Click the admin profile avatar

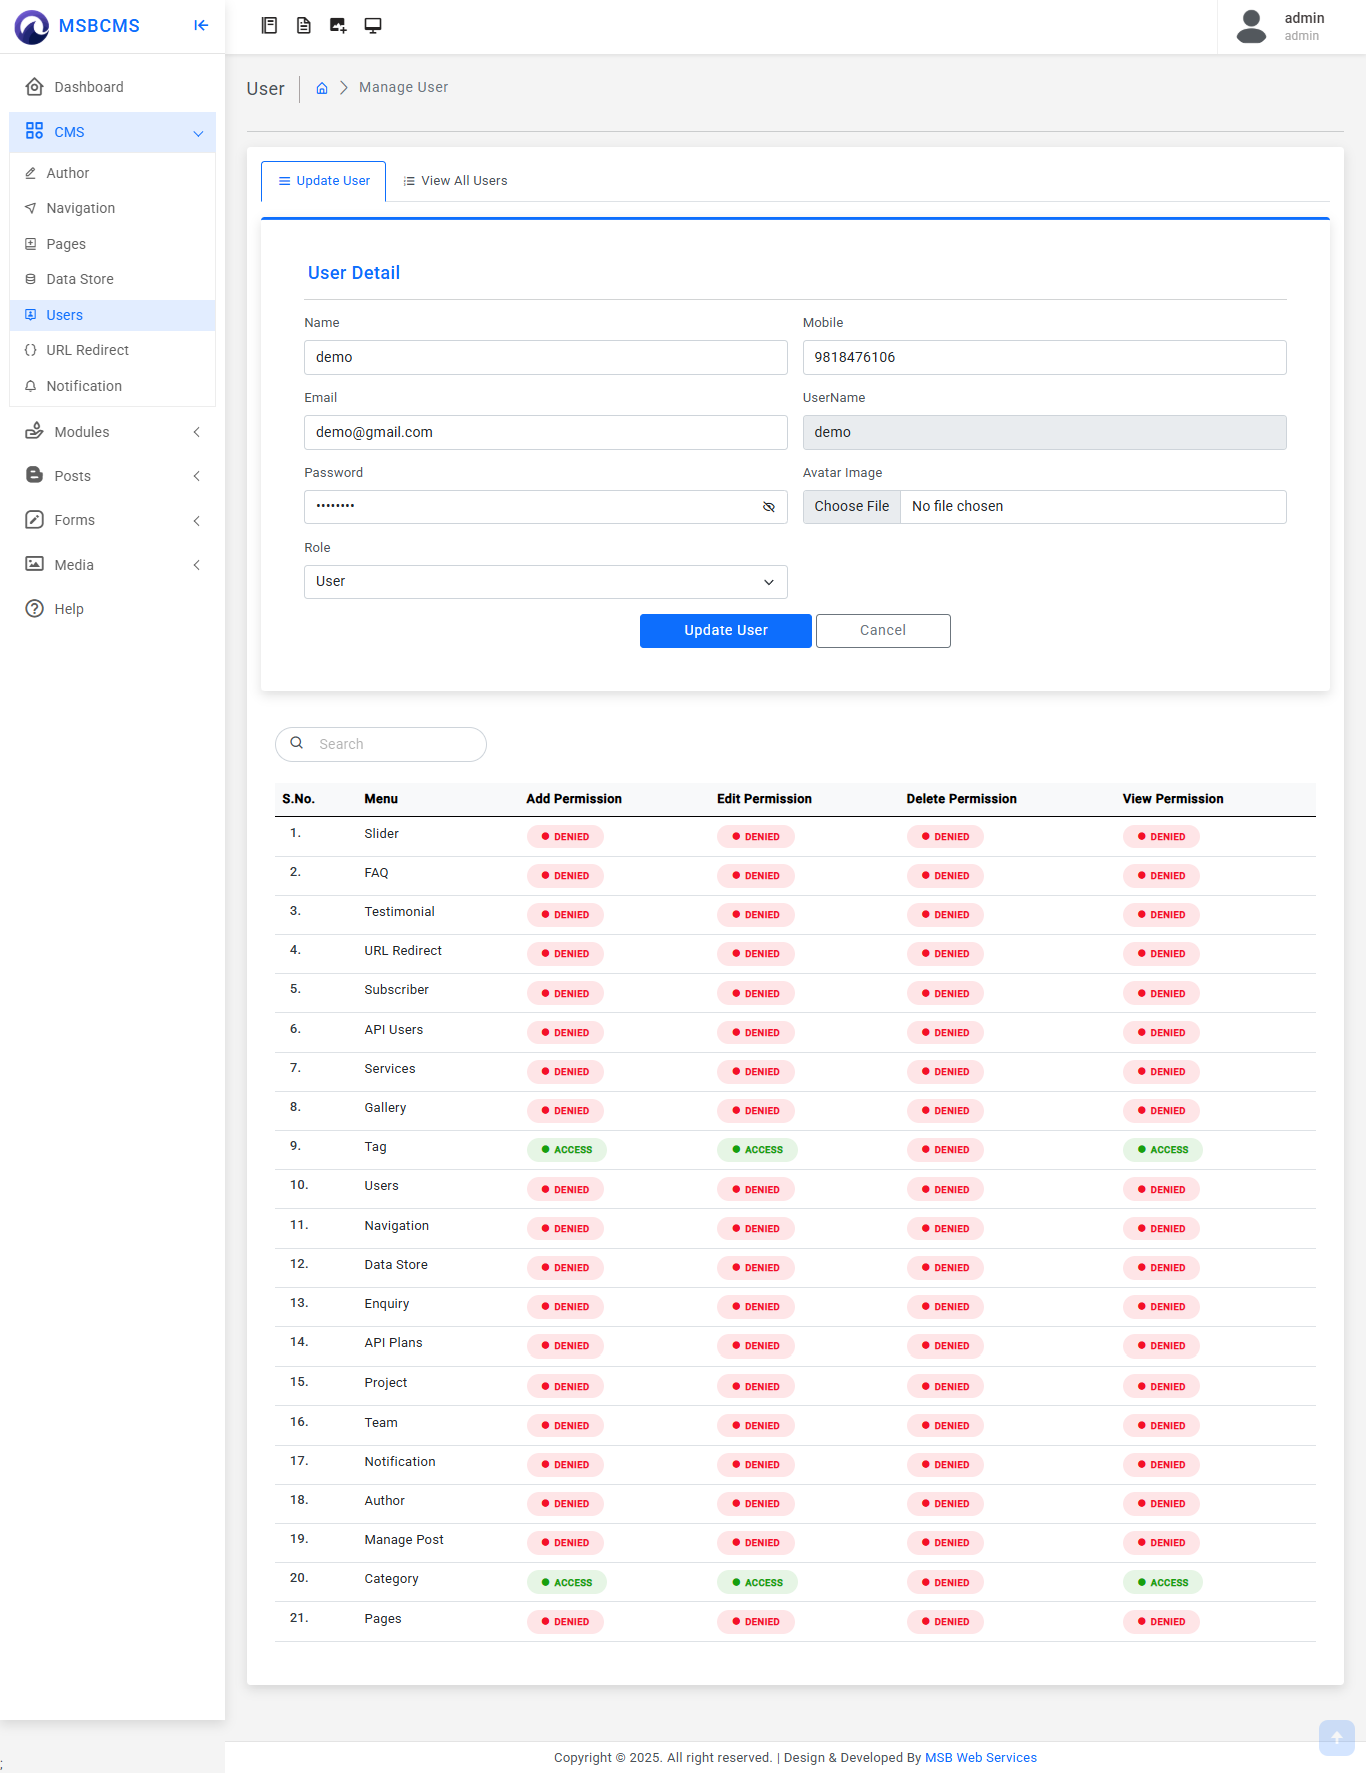(1251, 26)
